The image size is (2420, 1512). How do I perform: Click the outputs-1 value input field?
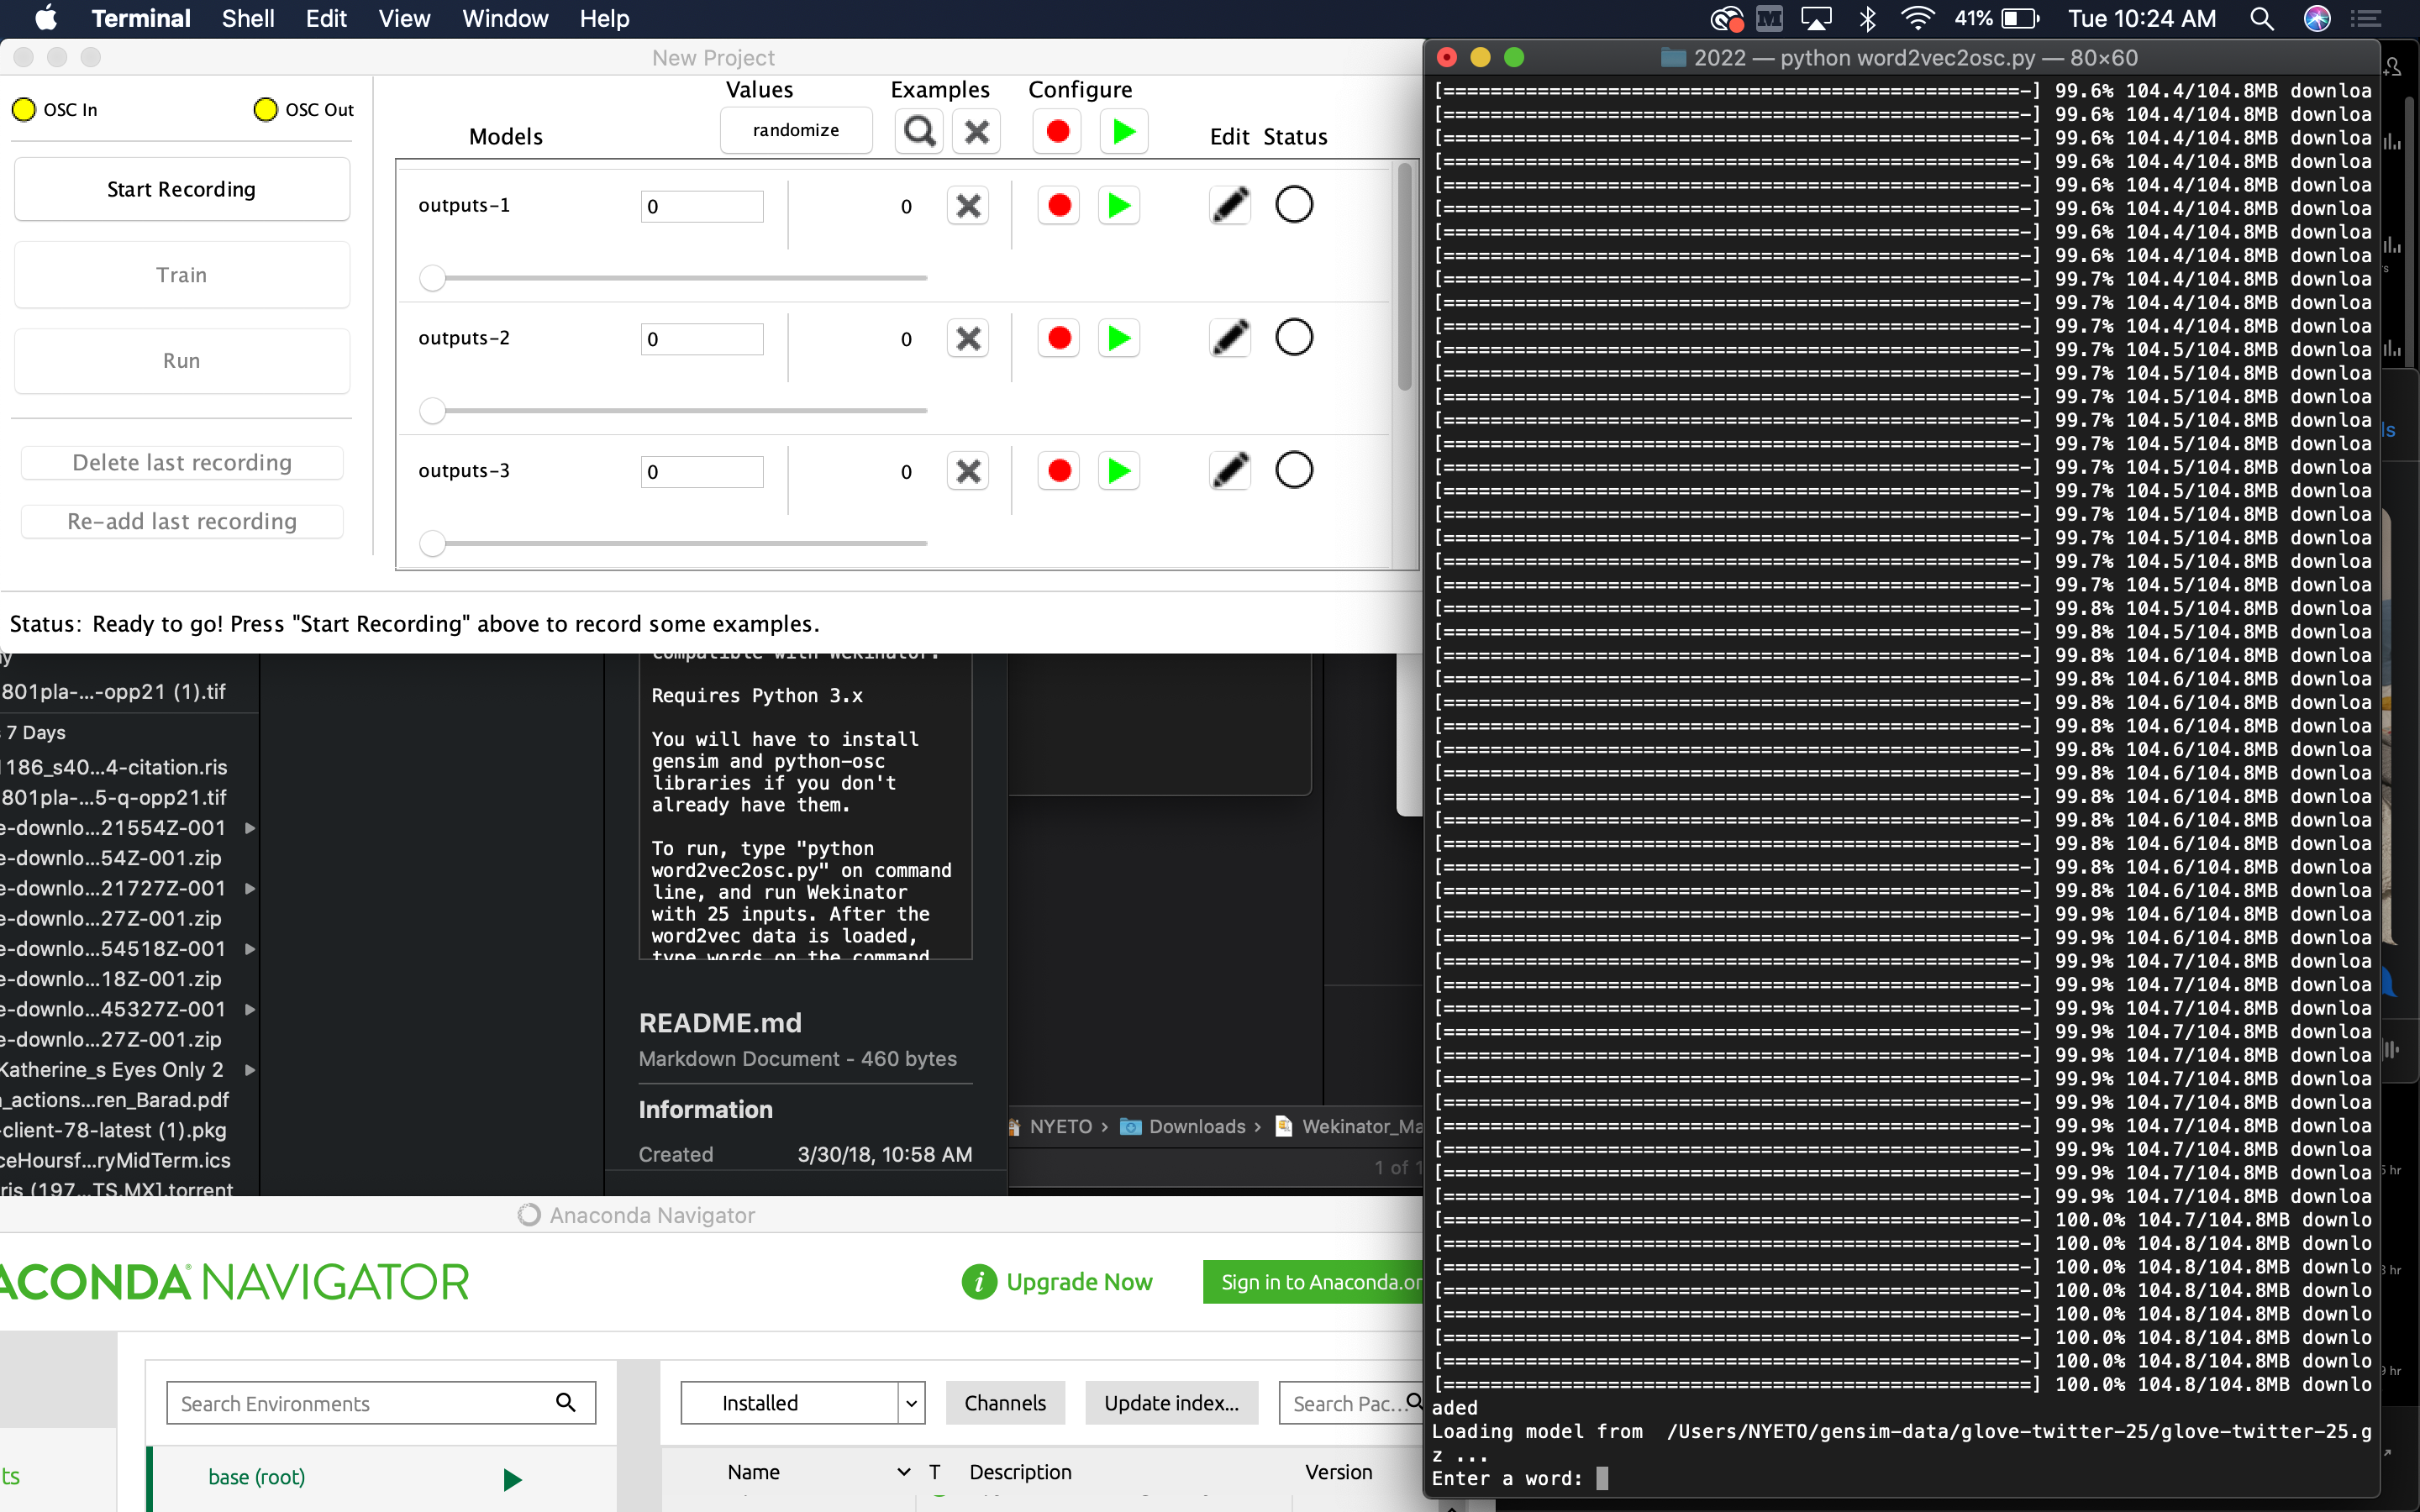click(702, 207)
